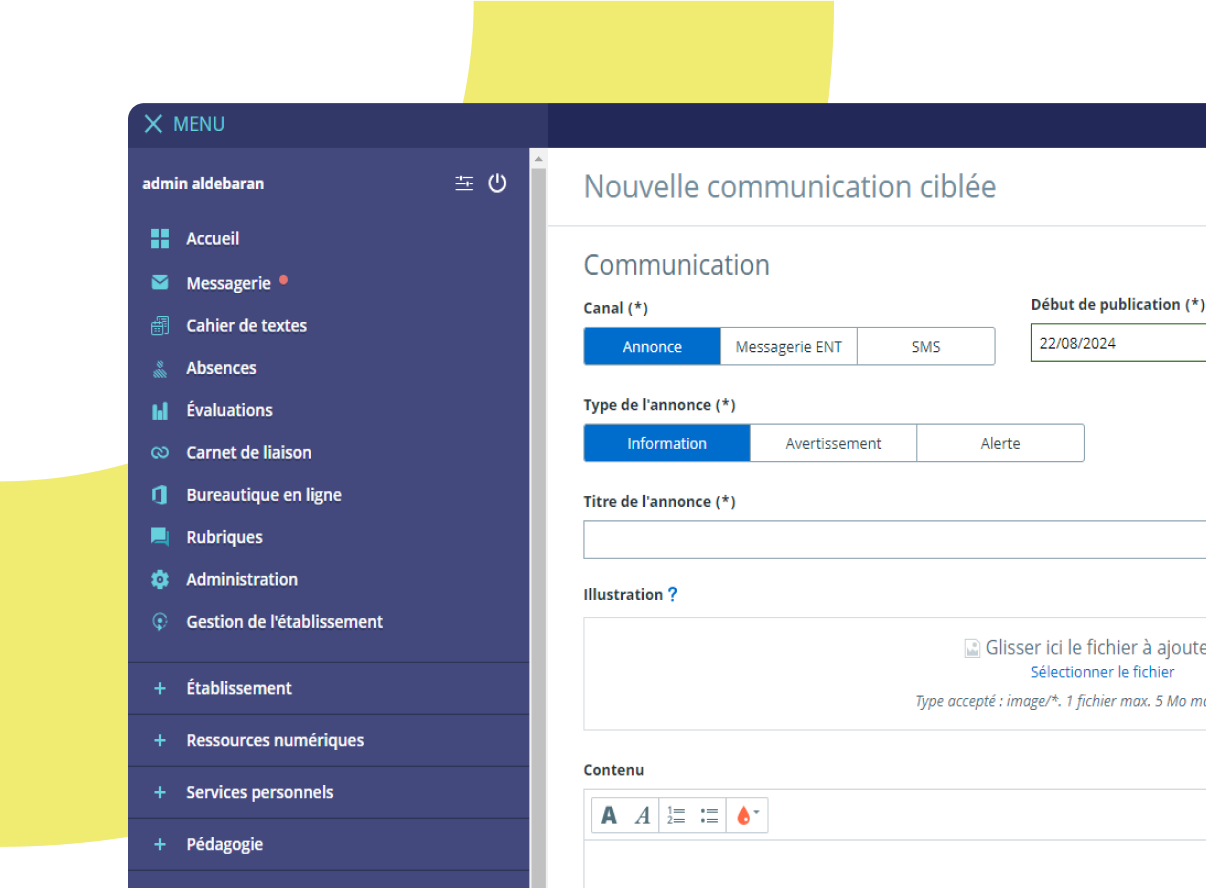Expand the Établissement section
This screenshot has height=888, width=1206.
239,688
